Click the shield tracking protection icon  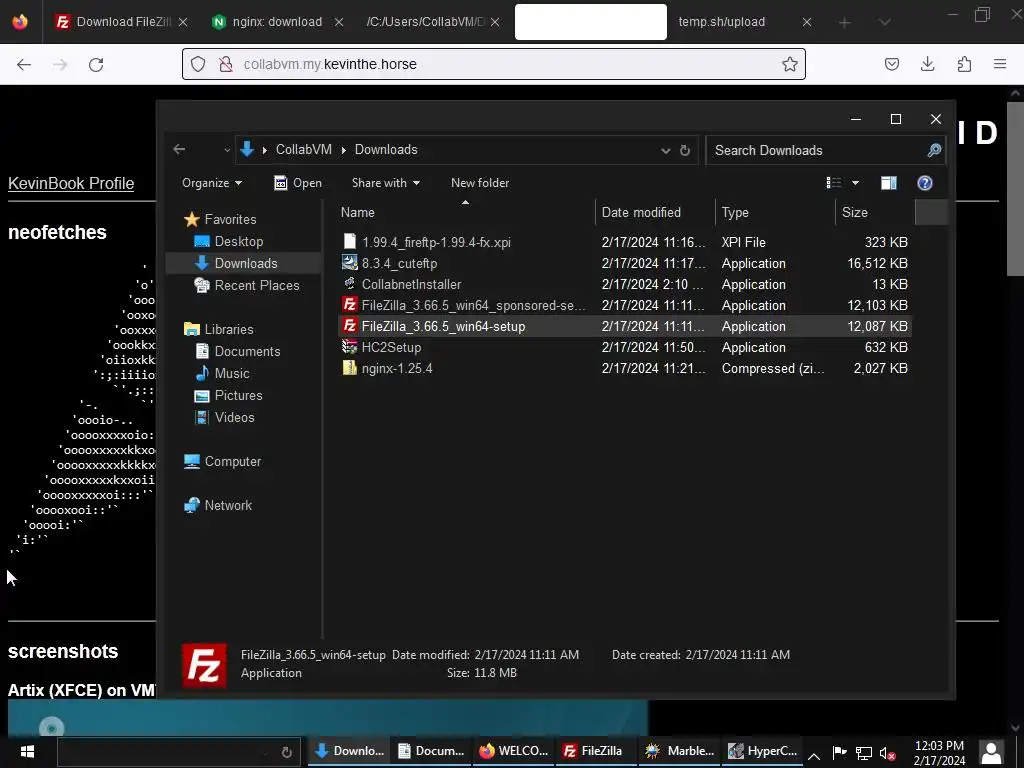[x=198, y=64]
